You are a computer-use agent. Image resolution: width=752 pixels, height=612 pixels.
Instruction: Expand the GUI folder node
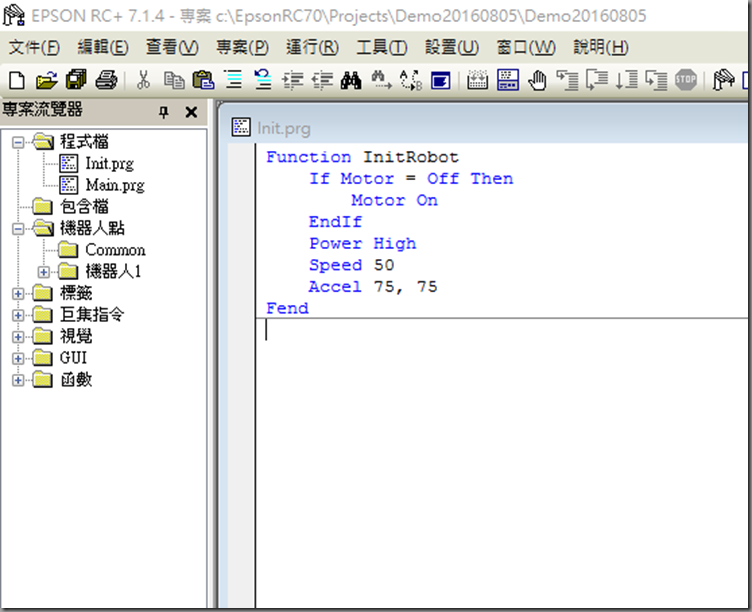(x=18, y=358)
